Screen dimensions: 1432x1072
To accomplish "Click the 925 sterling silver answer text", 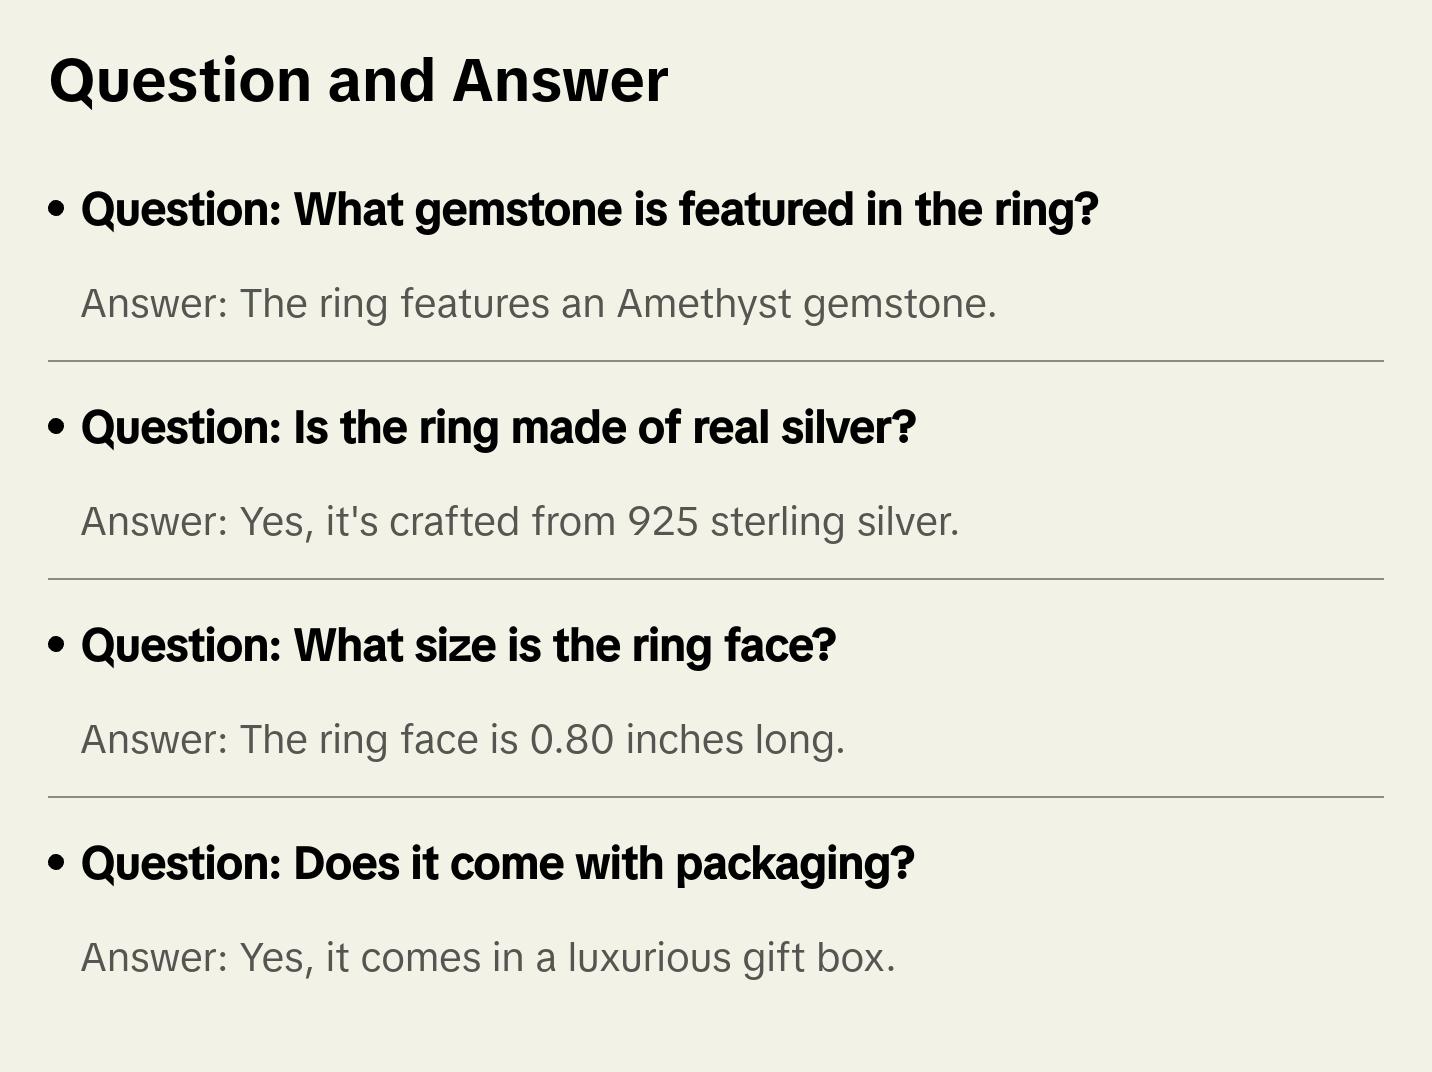I will pyautogui.click(x=519, y=522).
